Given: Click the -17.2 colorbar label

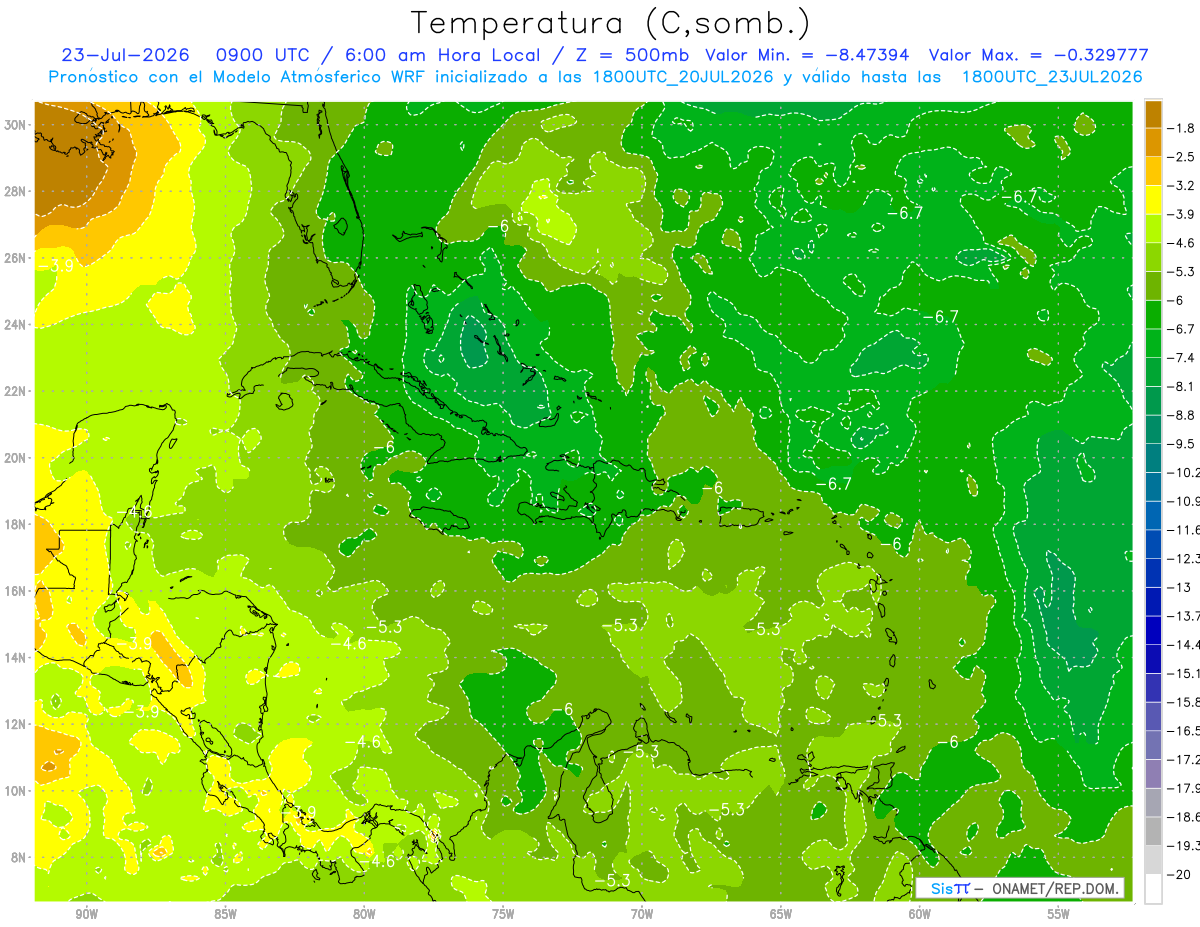Looking at the screenshot, I should point(1184,760).
